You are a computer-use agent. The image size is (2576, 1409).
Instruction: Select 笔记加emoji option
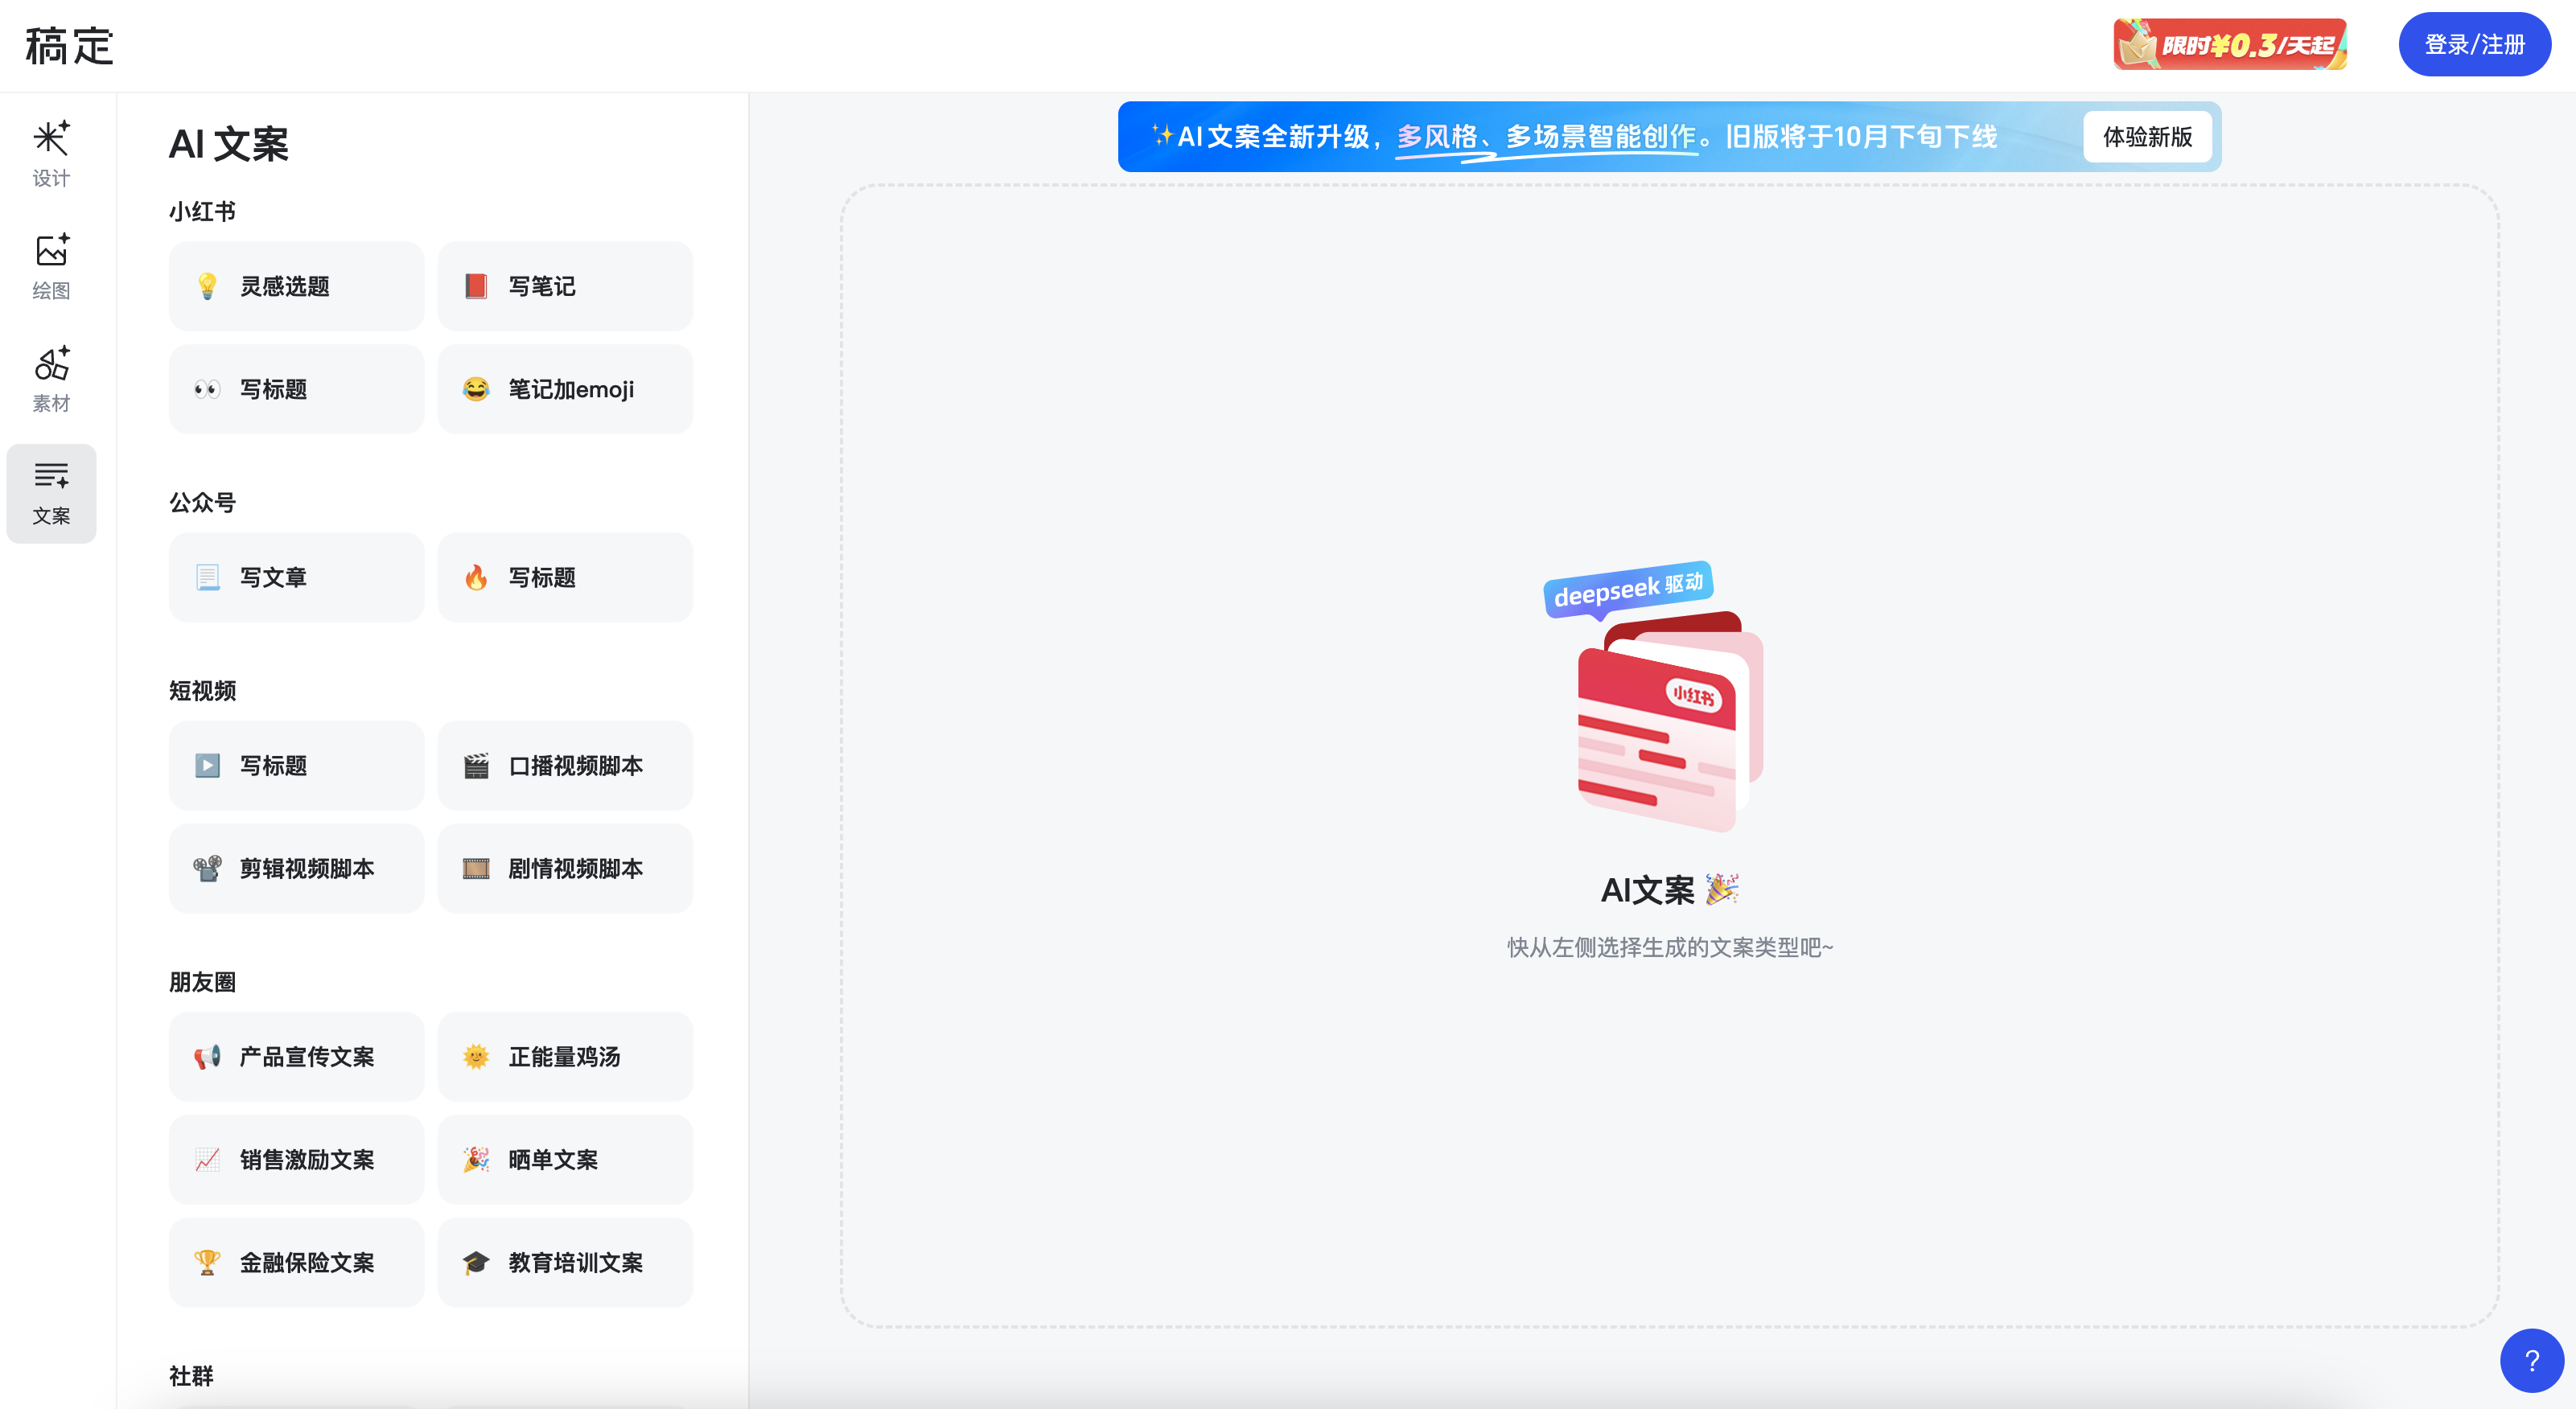[x=565, y=389]
